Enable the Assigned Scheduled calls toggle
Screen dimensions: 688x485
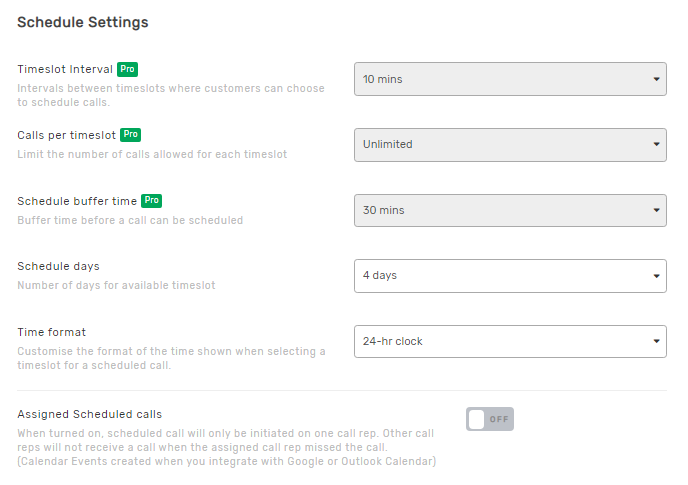489,419
